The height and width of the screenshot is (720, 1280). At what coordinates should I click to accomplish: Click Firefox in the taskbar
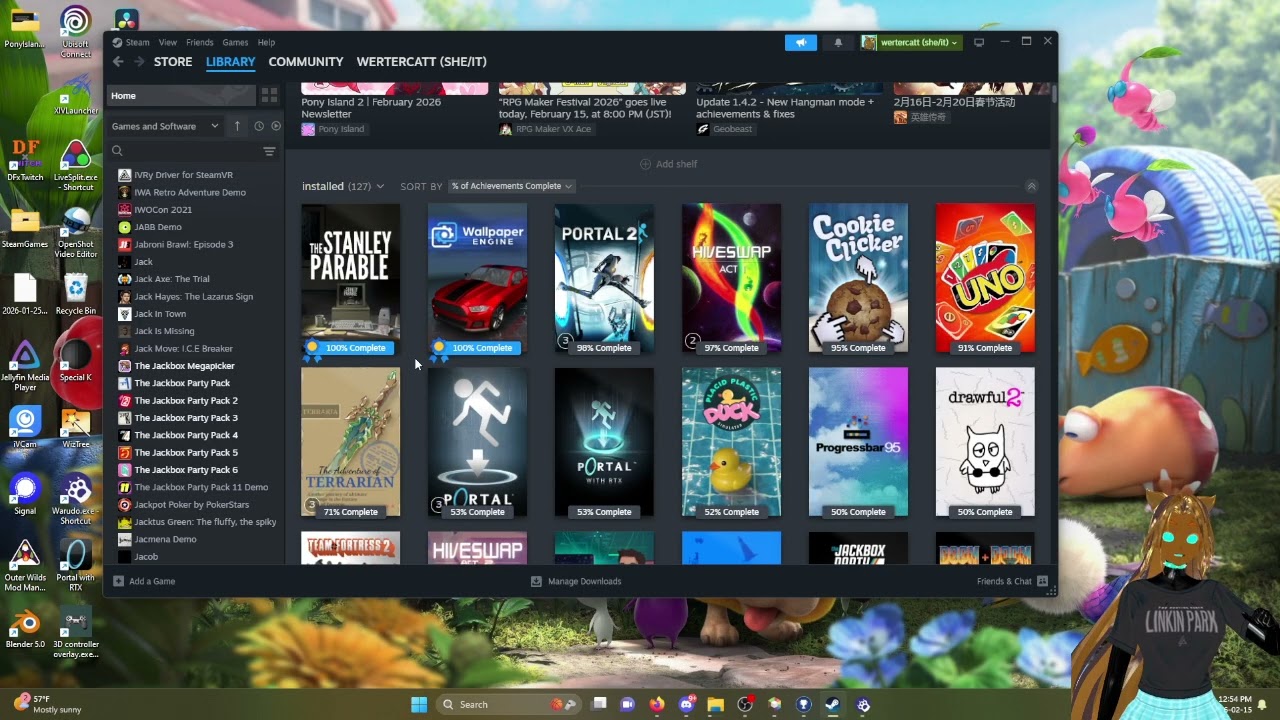pos(656,704)
